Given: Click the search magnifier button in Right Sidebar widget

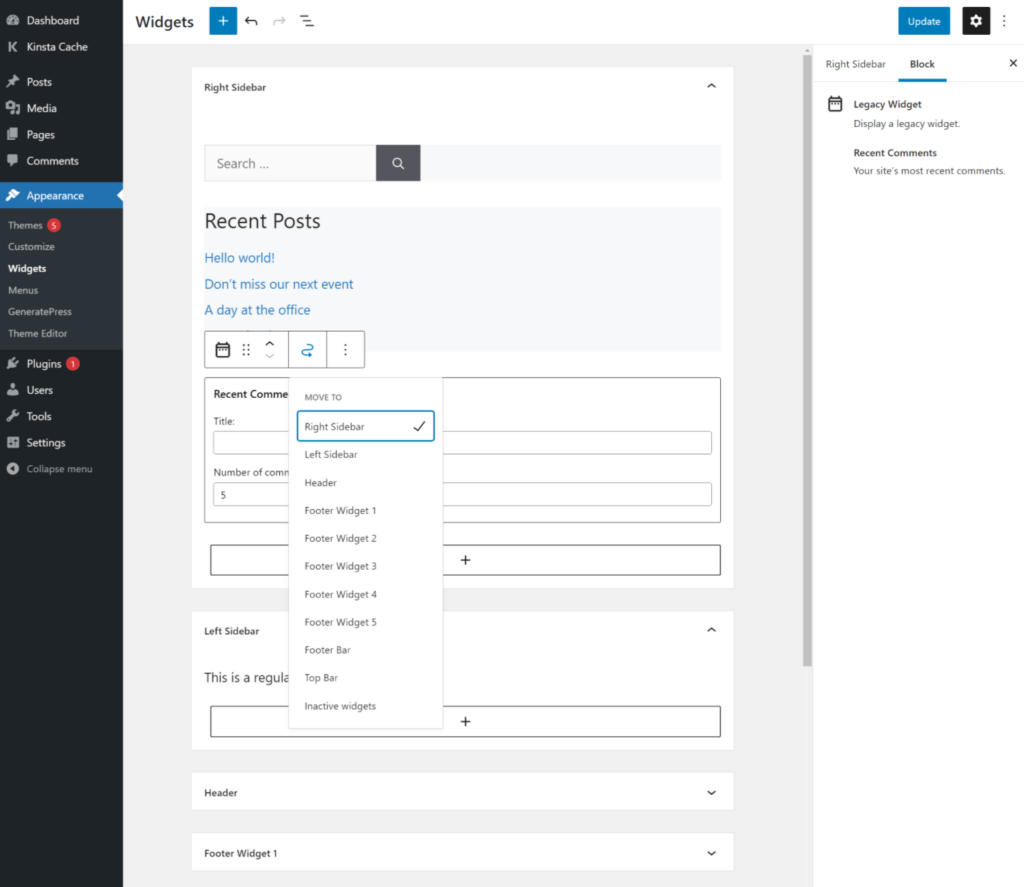Looking at the screenshot, I should (x=397, y=162).
